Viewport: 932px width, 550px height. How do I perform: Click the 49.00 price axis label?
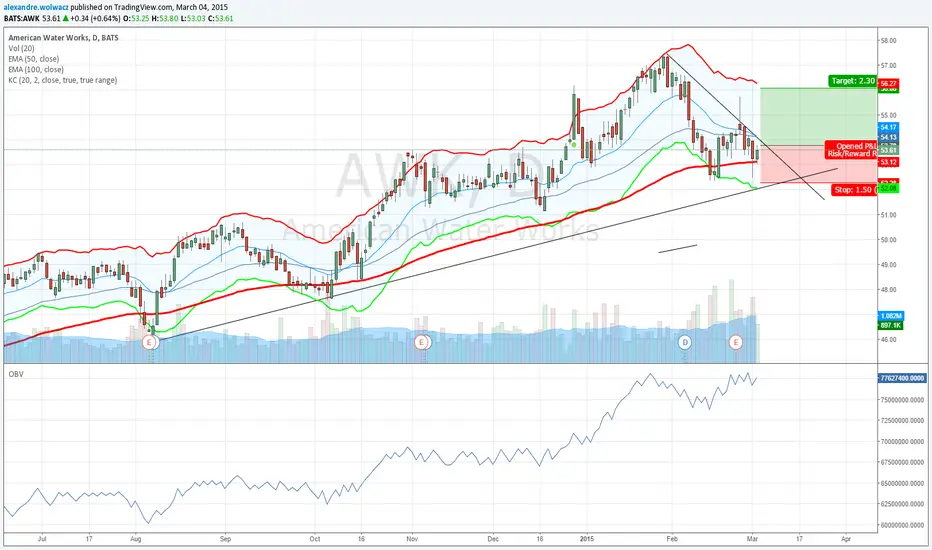889,265
